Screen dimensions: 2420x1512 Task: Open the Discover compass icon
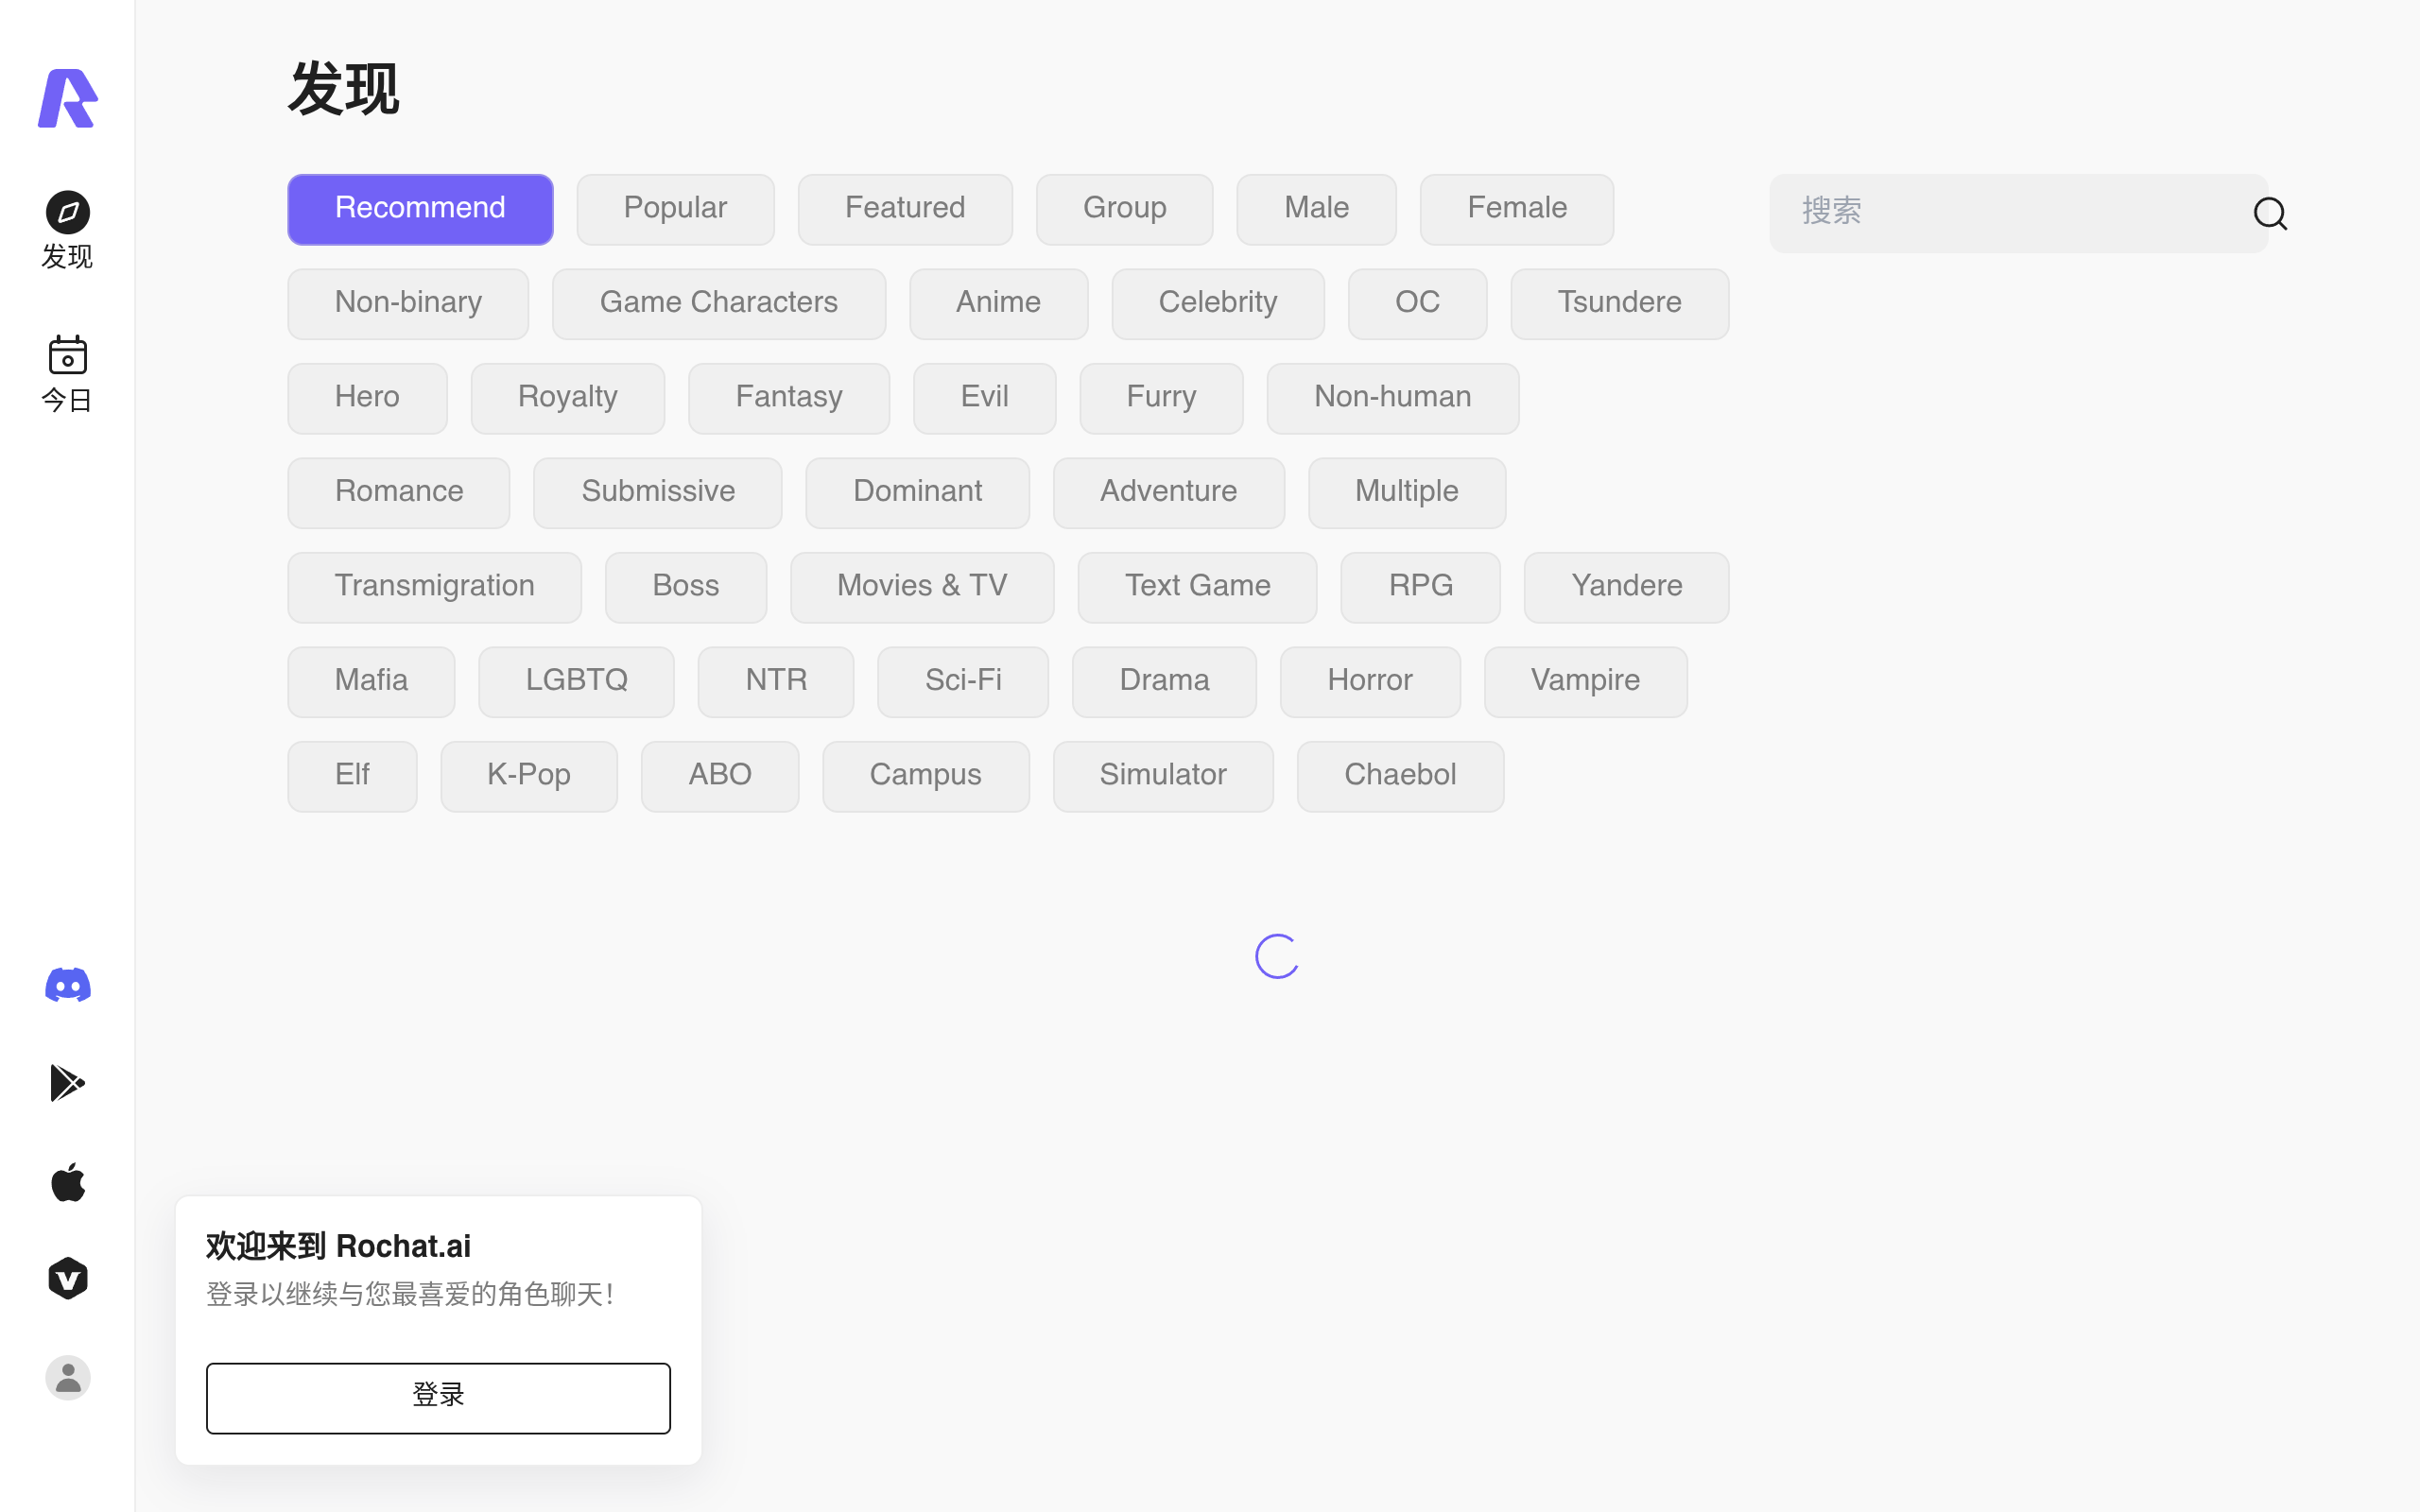pyautogui.click(x=68, y=212)
